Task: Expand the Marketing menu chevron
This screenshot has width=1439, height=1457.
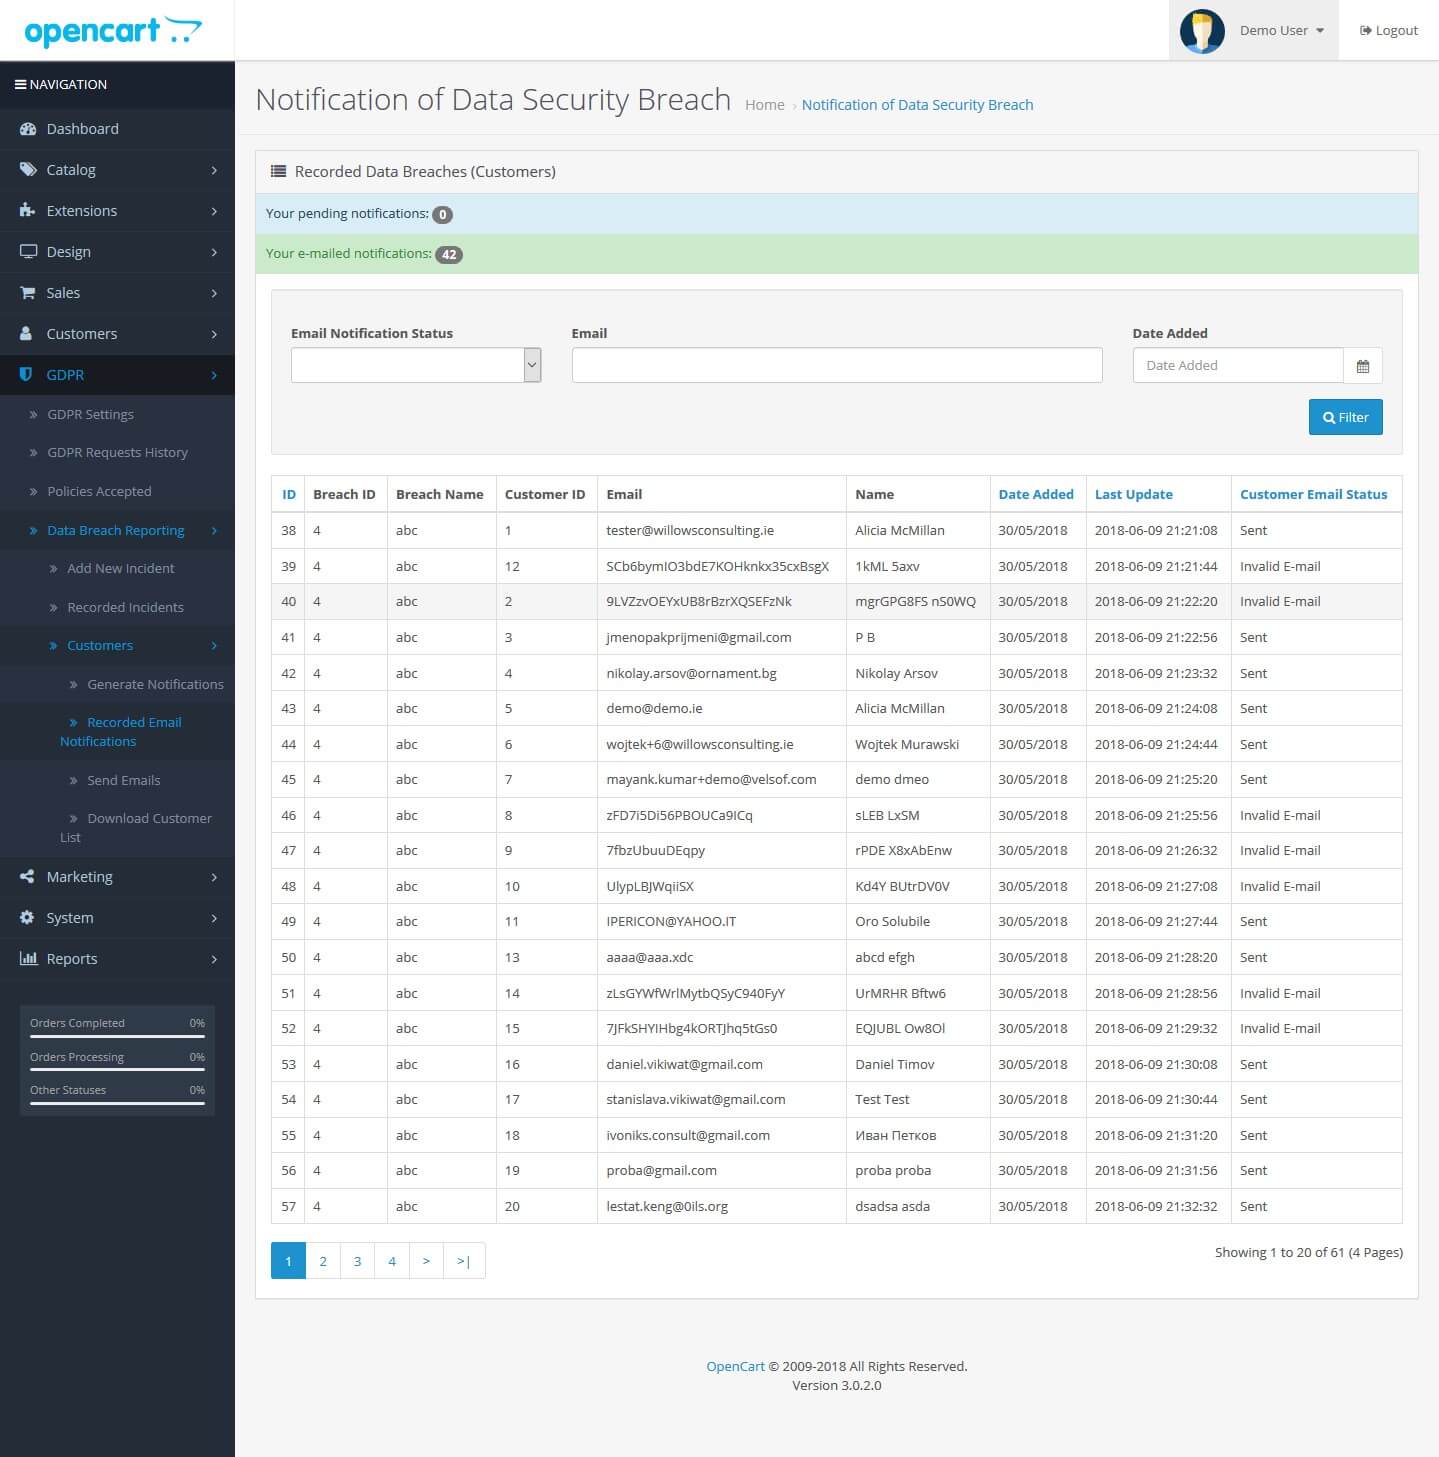Action: click(214, 878)
